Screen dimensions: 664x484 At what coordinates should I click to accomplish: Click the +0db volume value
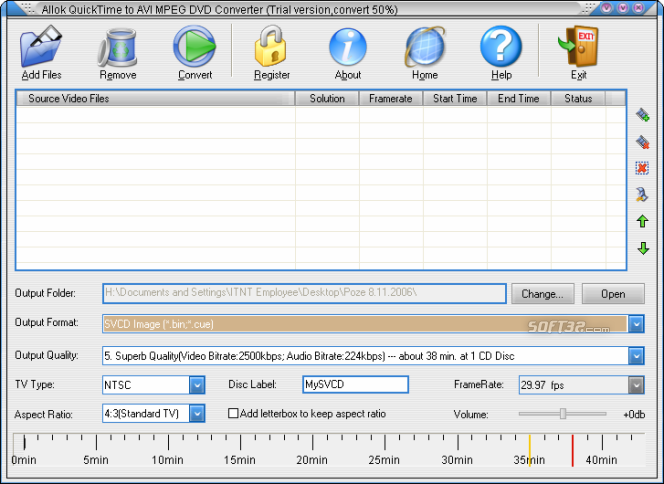tap(634, 415)
